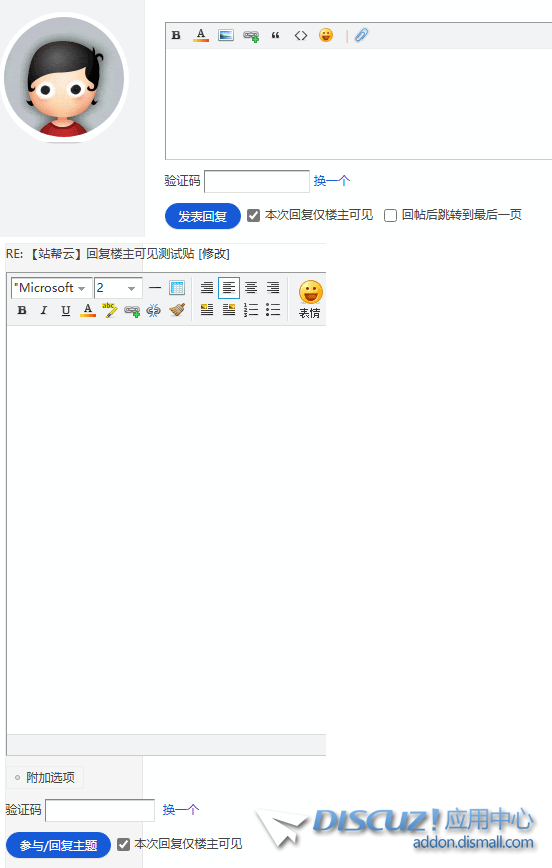
Task: Insert table in the advanced editor
Action: pos(177,288)
